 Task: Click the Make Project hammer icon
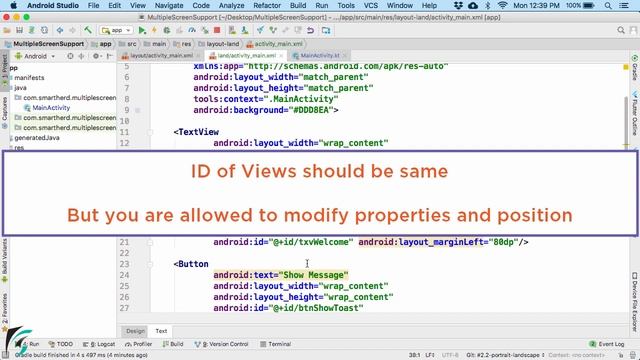(88, 30)
